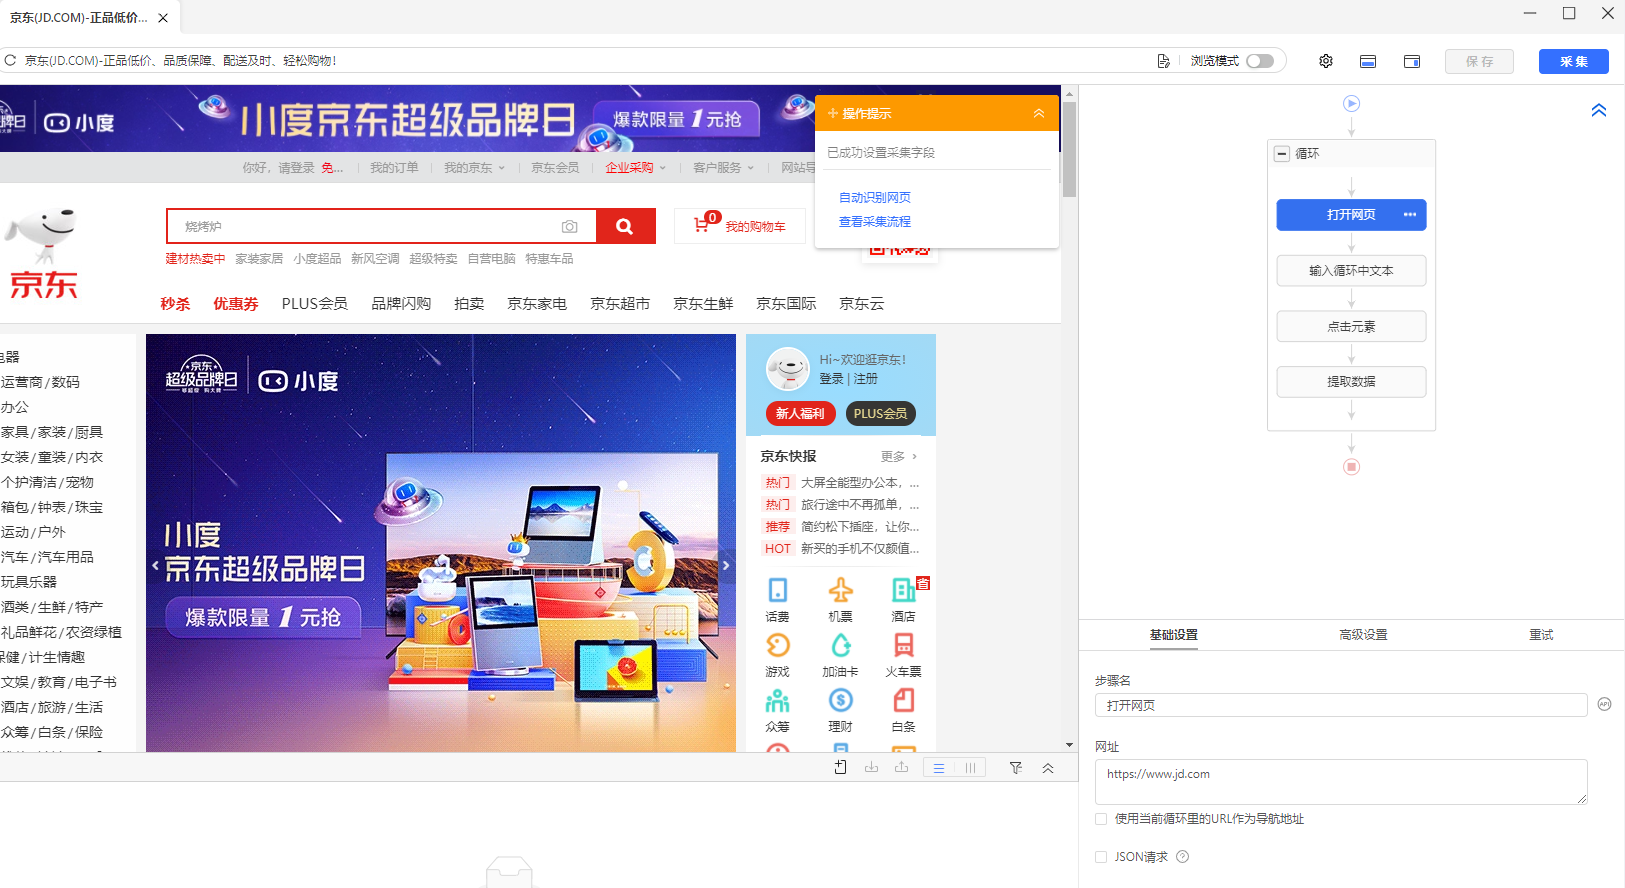Enable 使用当前循环里的URL作为导航地址 checkbox
The width and height of the screenshot is (1625, 888).
coord(1101,819)
